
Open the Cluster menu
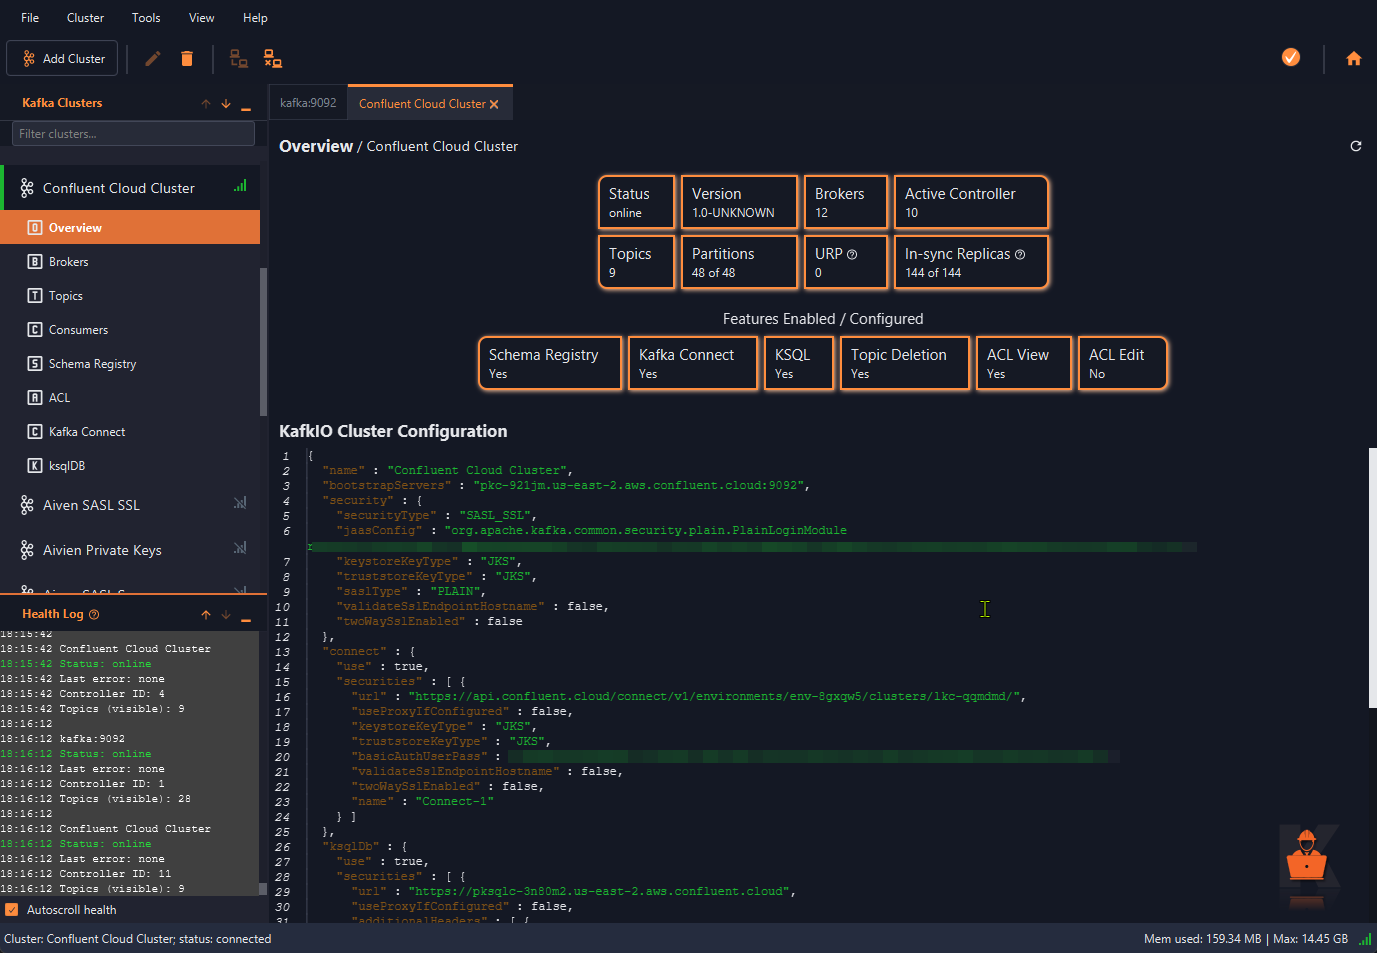[x=85, y=18]
